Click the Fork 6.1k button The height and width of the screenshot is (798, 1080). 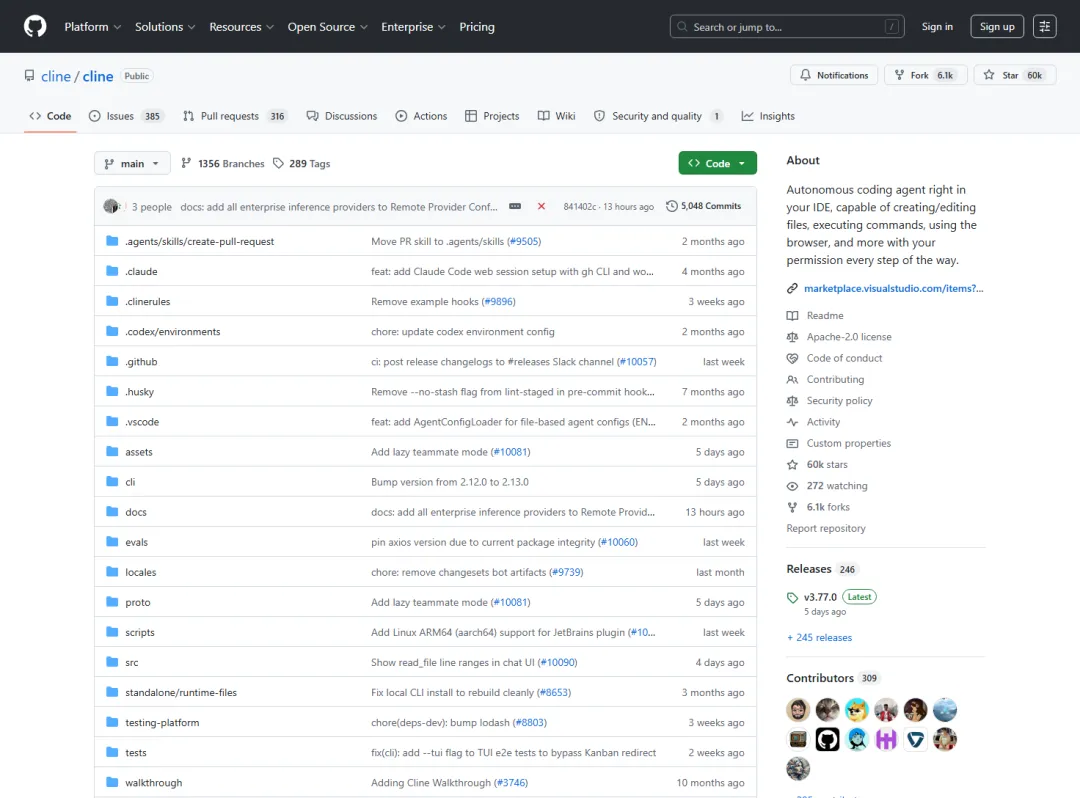926,75
